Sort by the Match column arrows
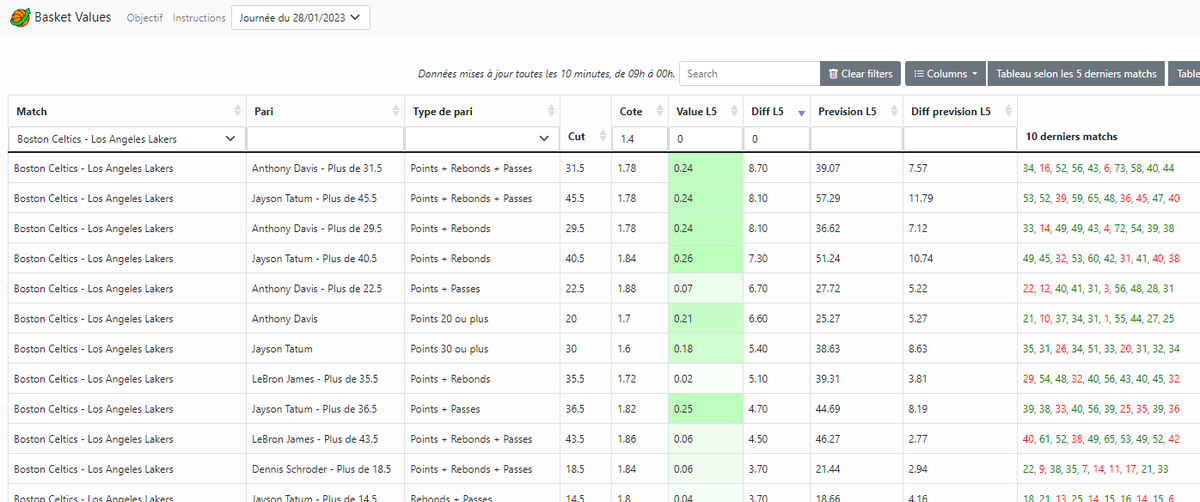 (237, 111)
